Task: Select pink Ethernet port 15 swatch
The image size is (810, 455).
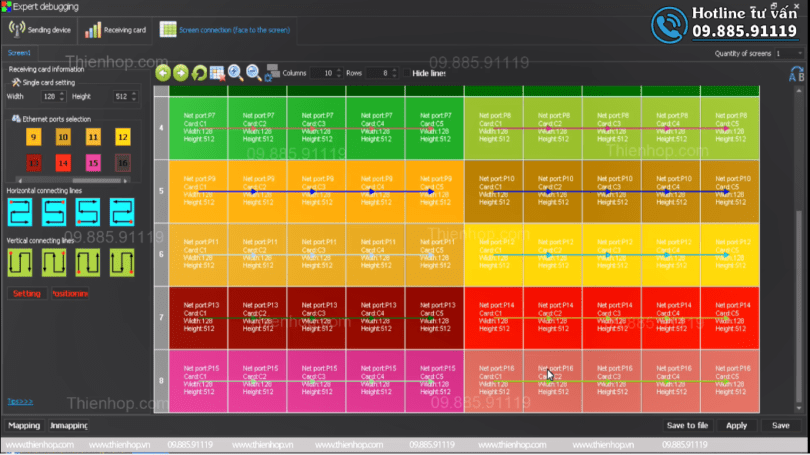Action: [92, 162]
